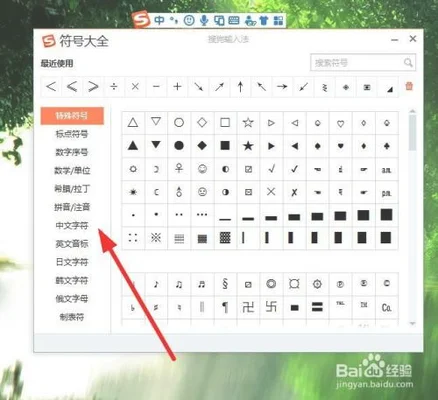Select the 数学/单位 category
The height and width of the screenshot is (400, 438).
click(72, 171)
